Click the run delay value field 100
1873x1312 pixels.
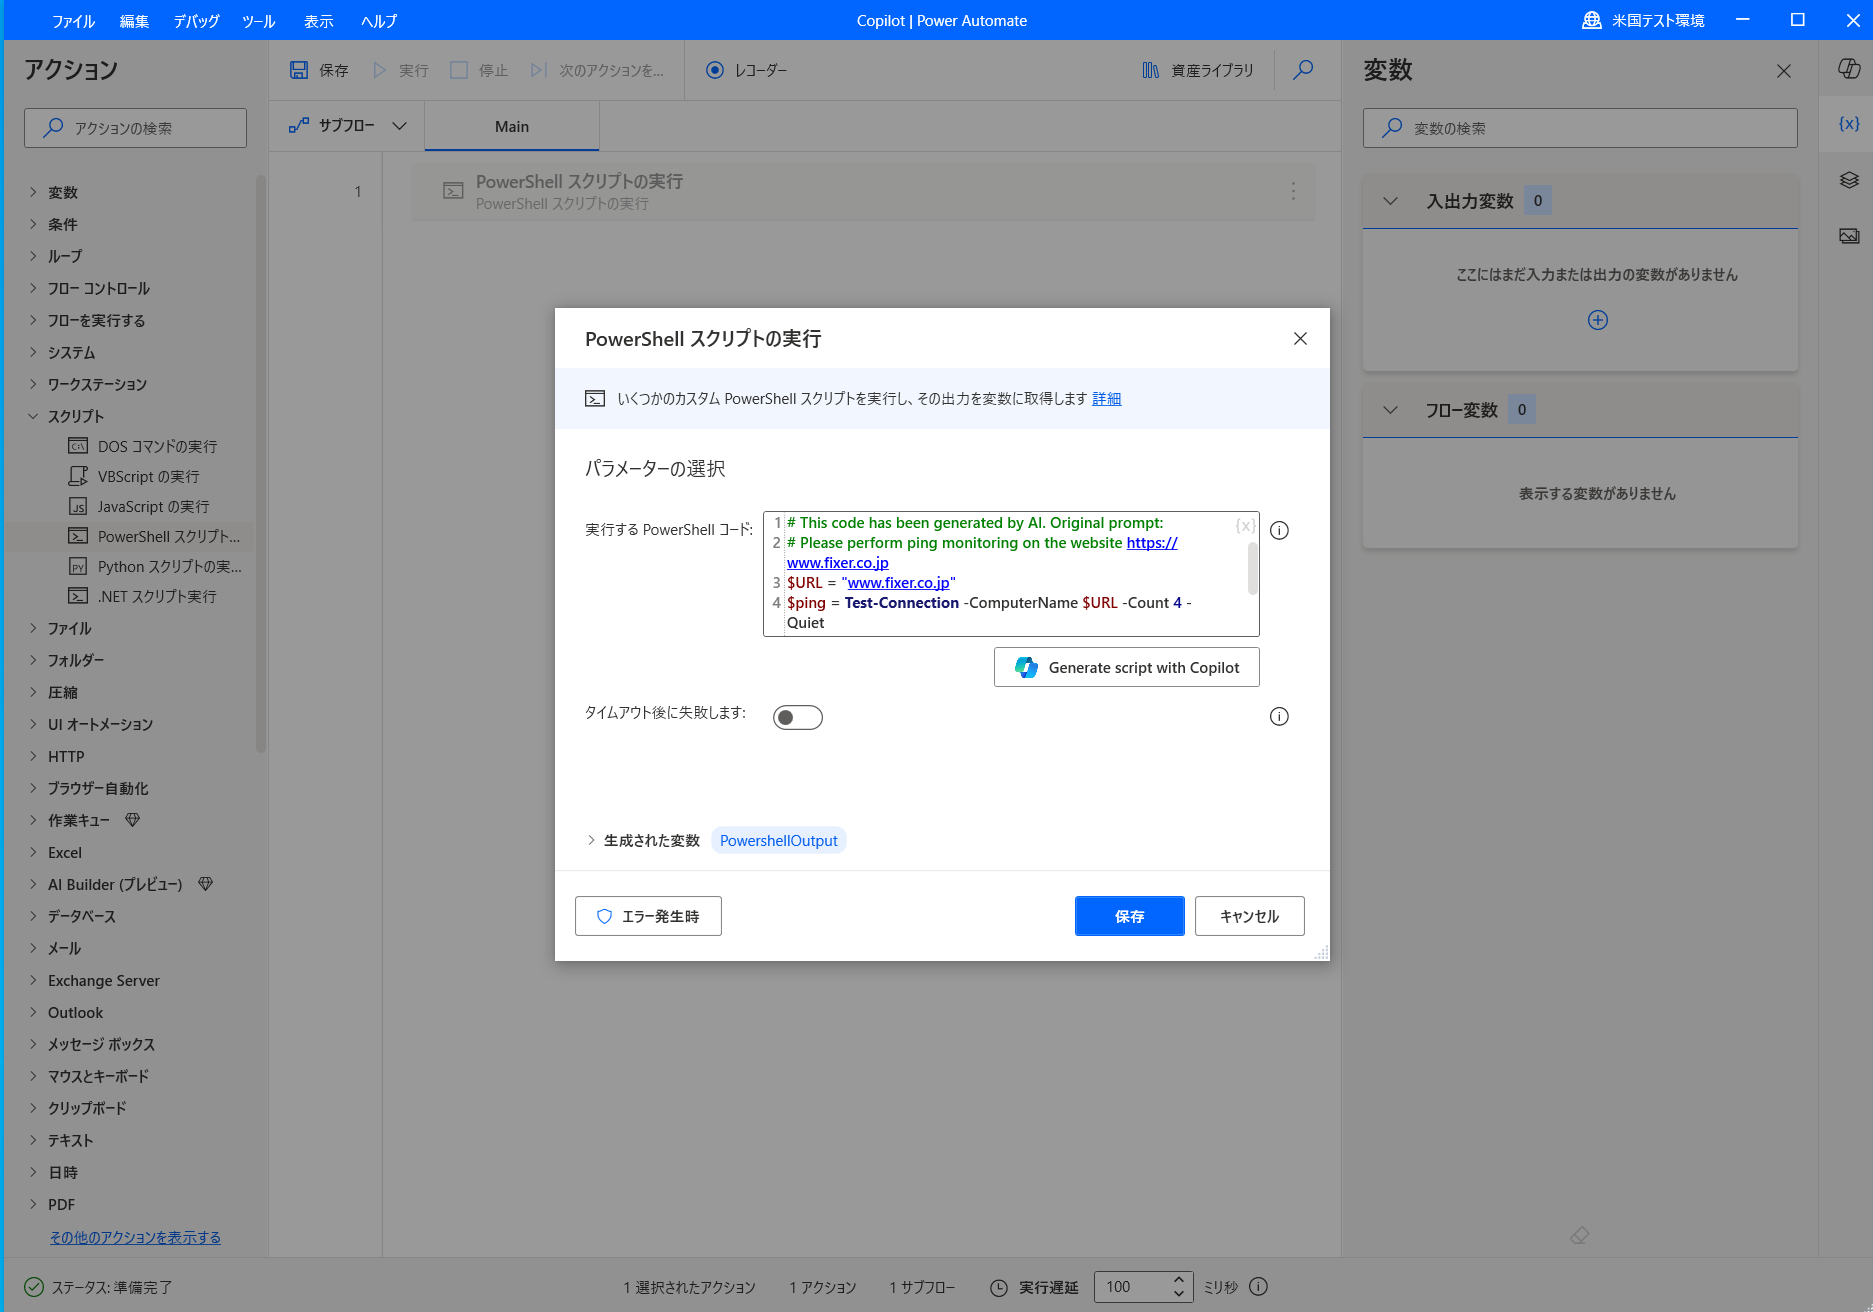[1131, 1287]
